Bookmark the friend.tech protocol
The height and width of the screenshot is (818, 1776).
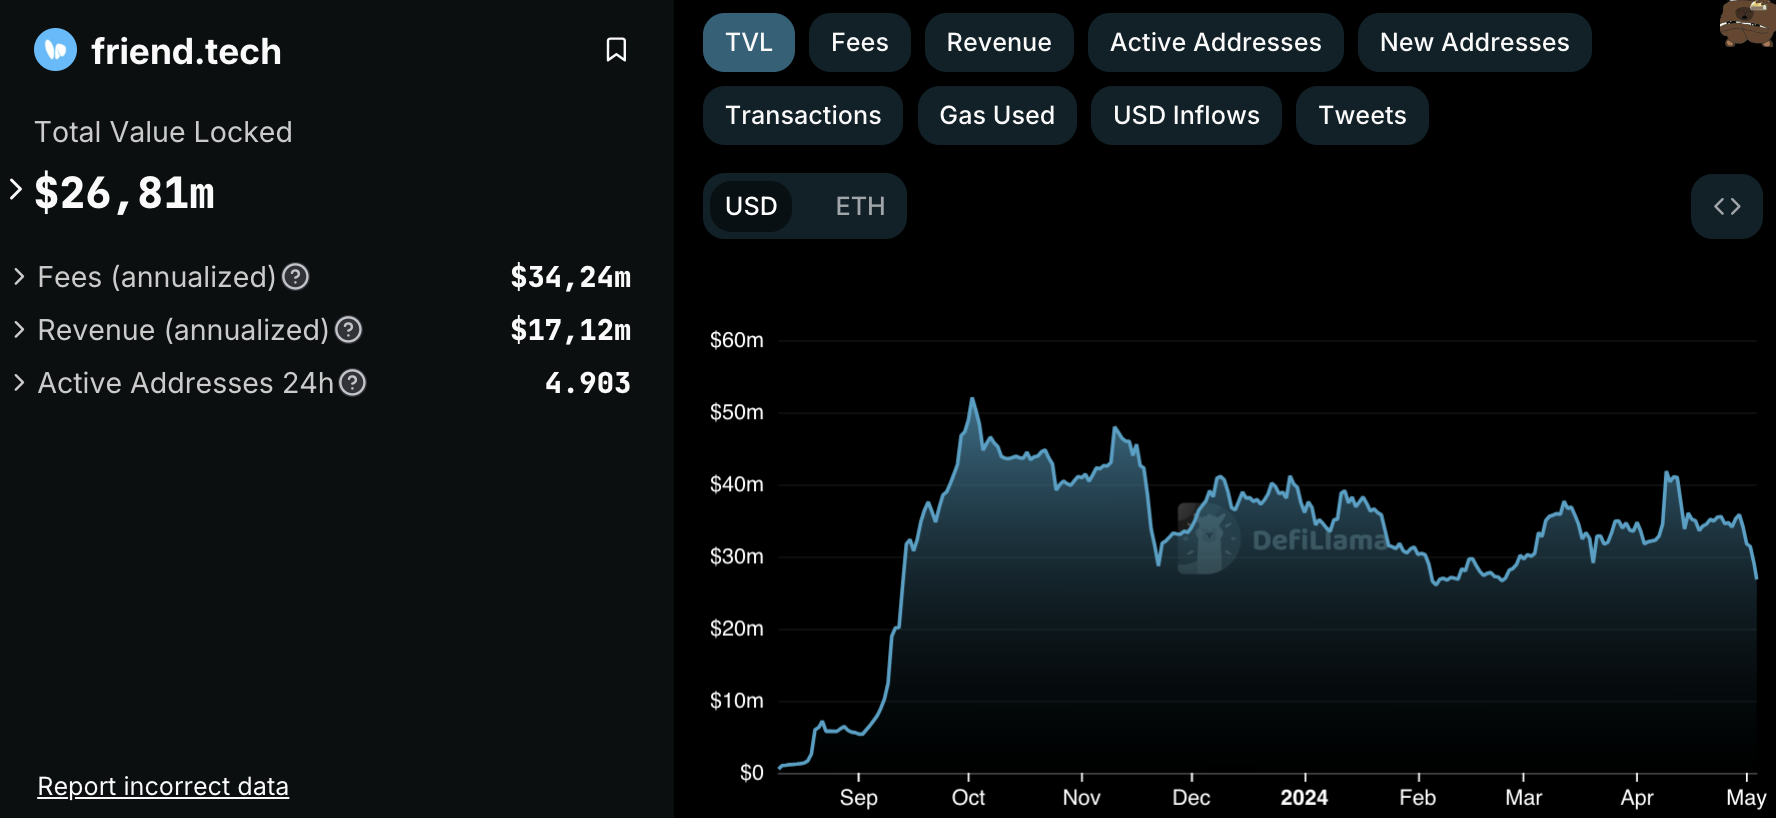click(616, 50)
